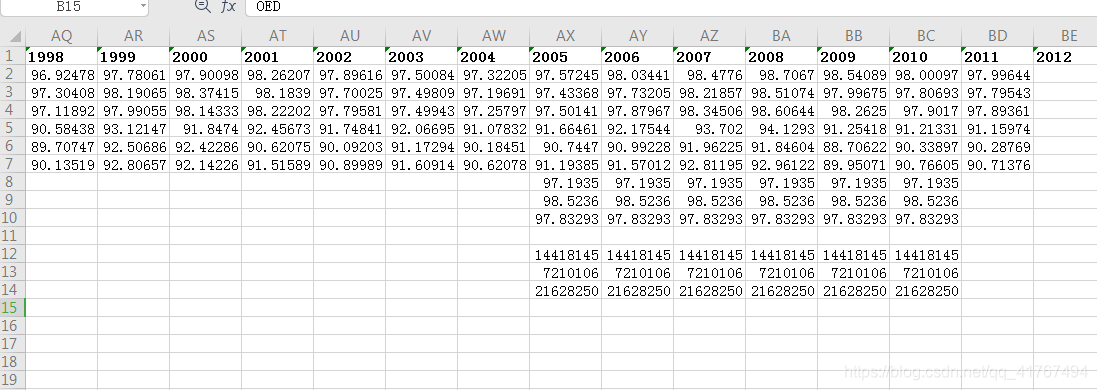Select row 12 header

13,254
